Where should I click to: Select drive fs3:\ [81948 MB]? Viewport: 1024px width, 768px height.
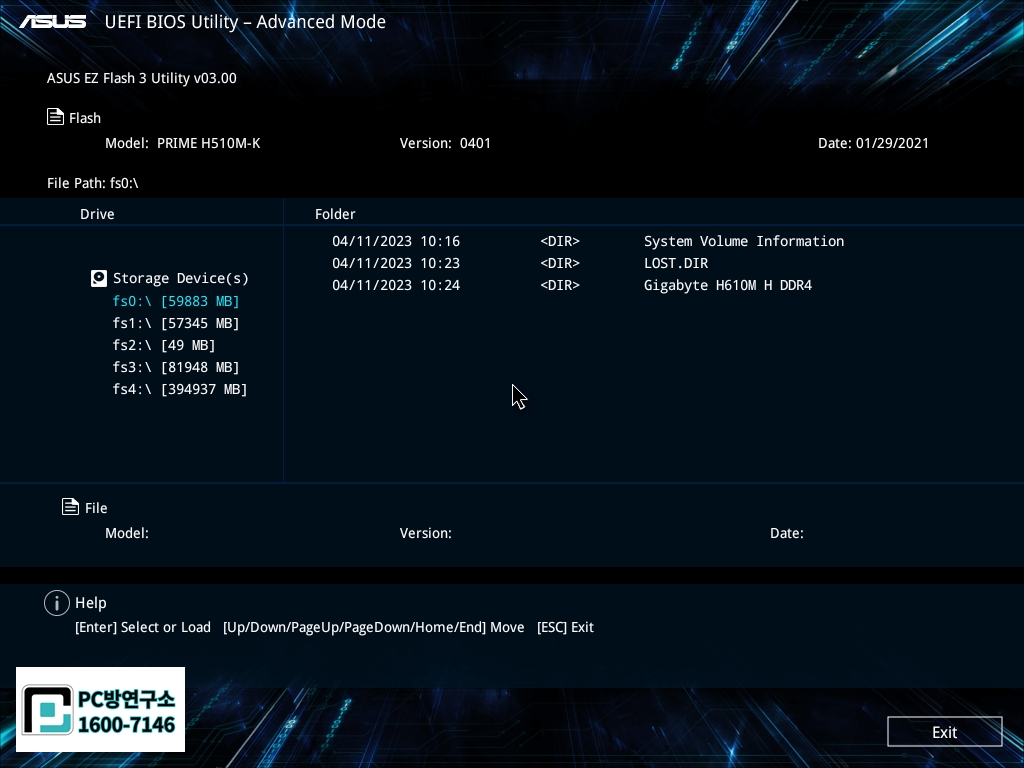click(x=176, y=367)
